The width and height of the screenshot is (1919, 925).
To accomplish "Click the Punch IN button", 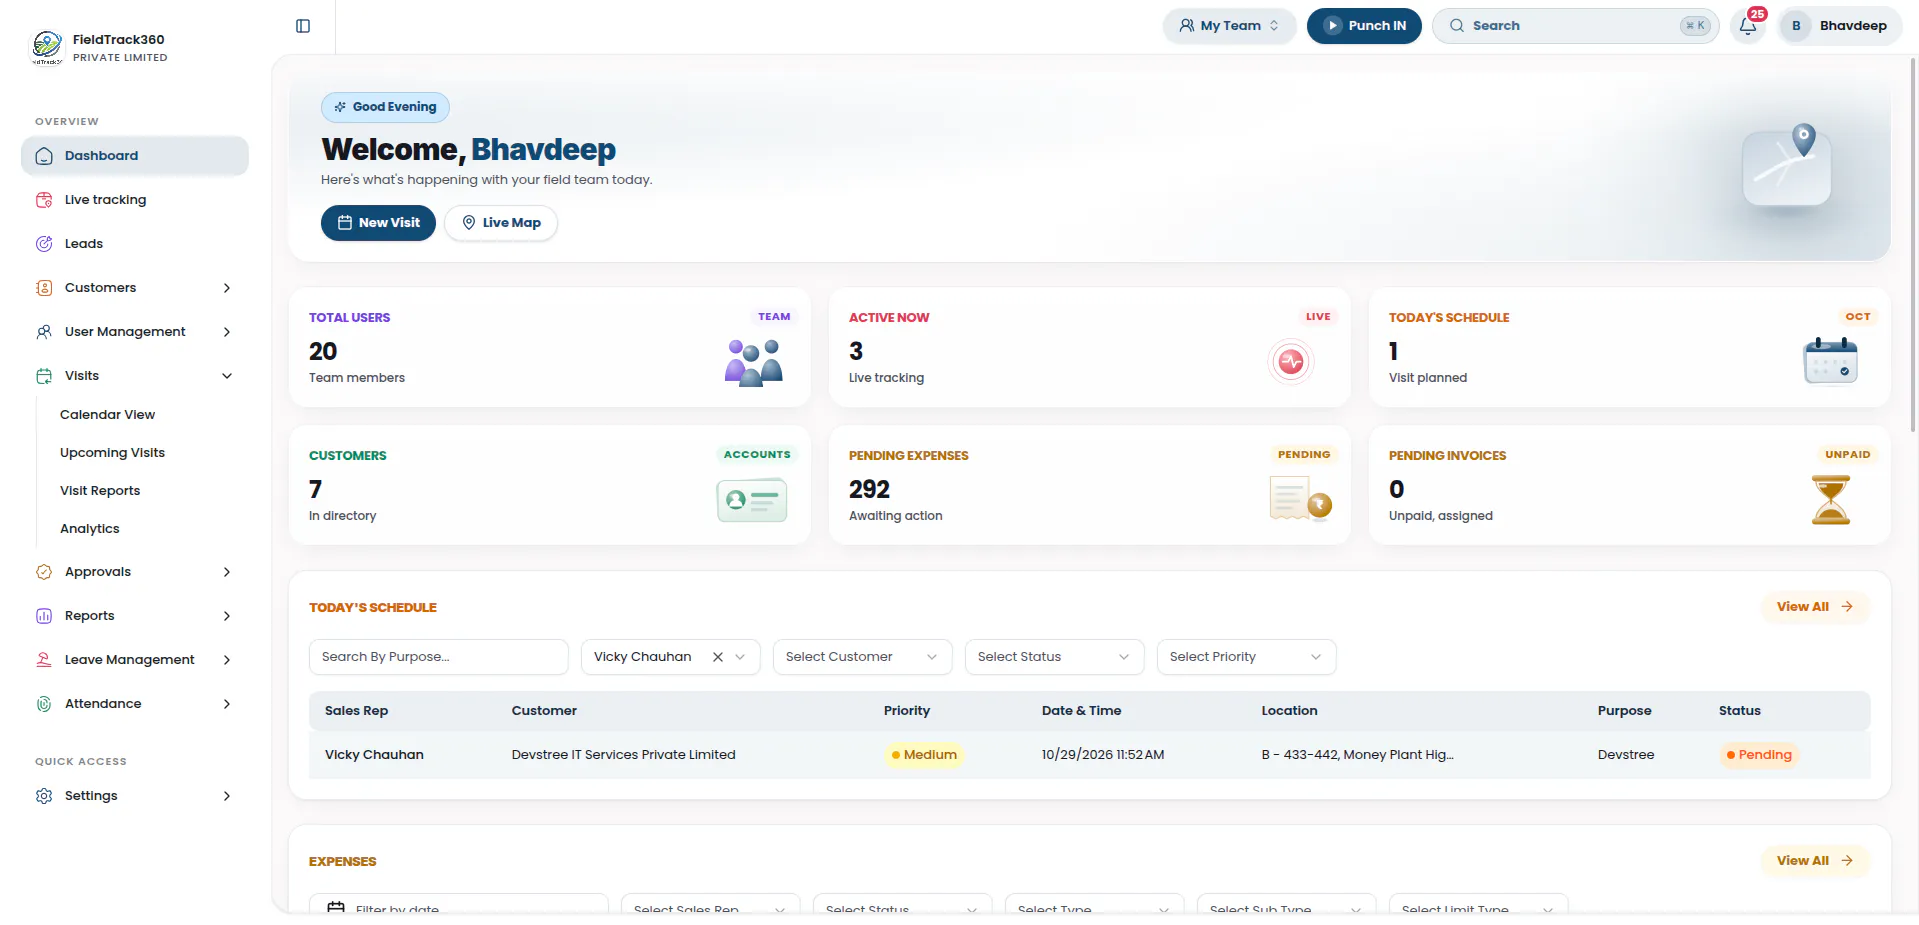I will (x=1364, y=26).
